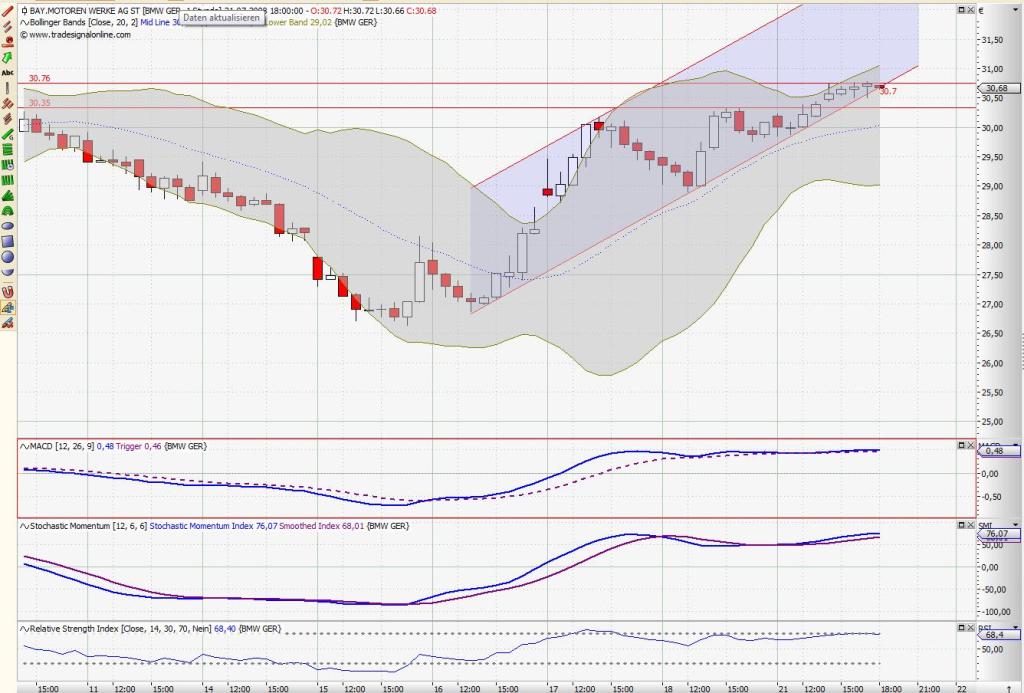Click the 21:00 time axis label
Viewport: 1024px width, 693px height.
tap(929, 688)
